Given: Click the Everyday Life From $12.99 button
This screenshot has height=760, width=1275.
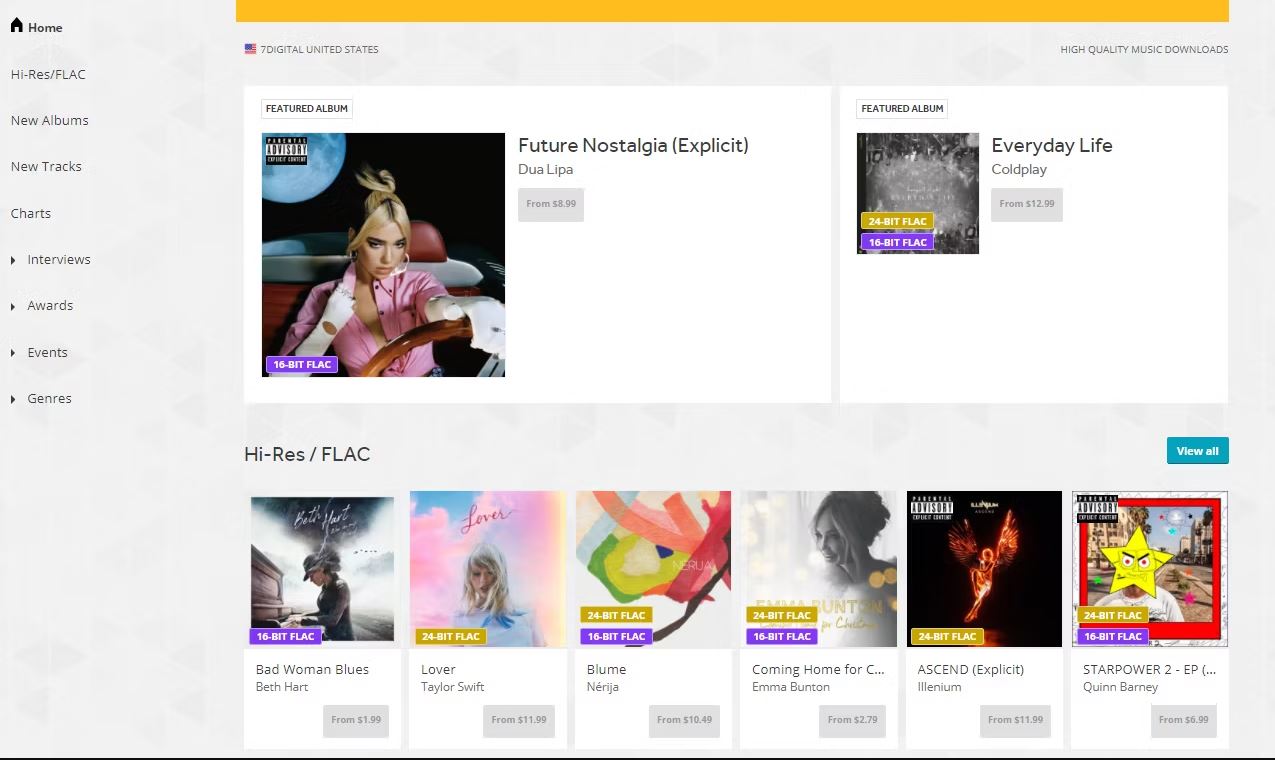Looking at the screenshot, I should pos(1027,204).
